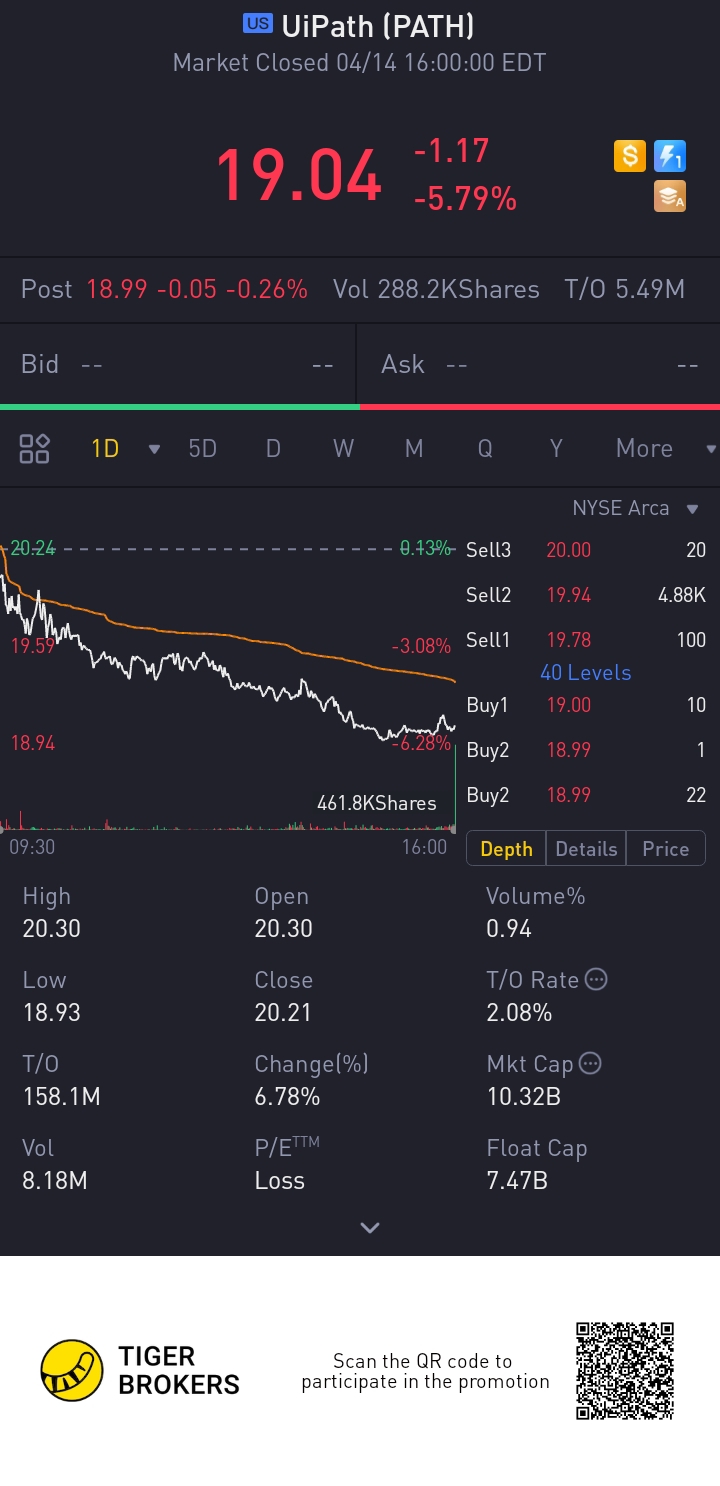720x1486 pixels.
Task: Tap the orange stacked layers badge icon
Action: (670, 196)
